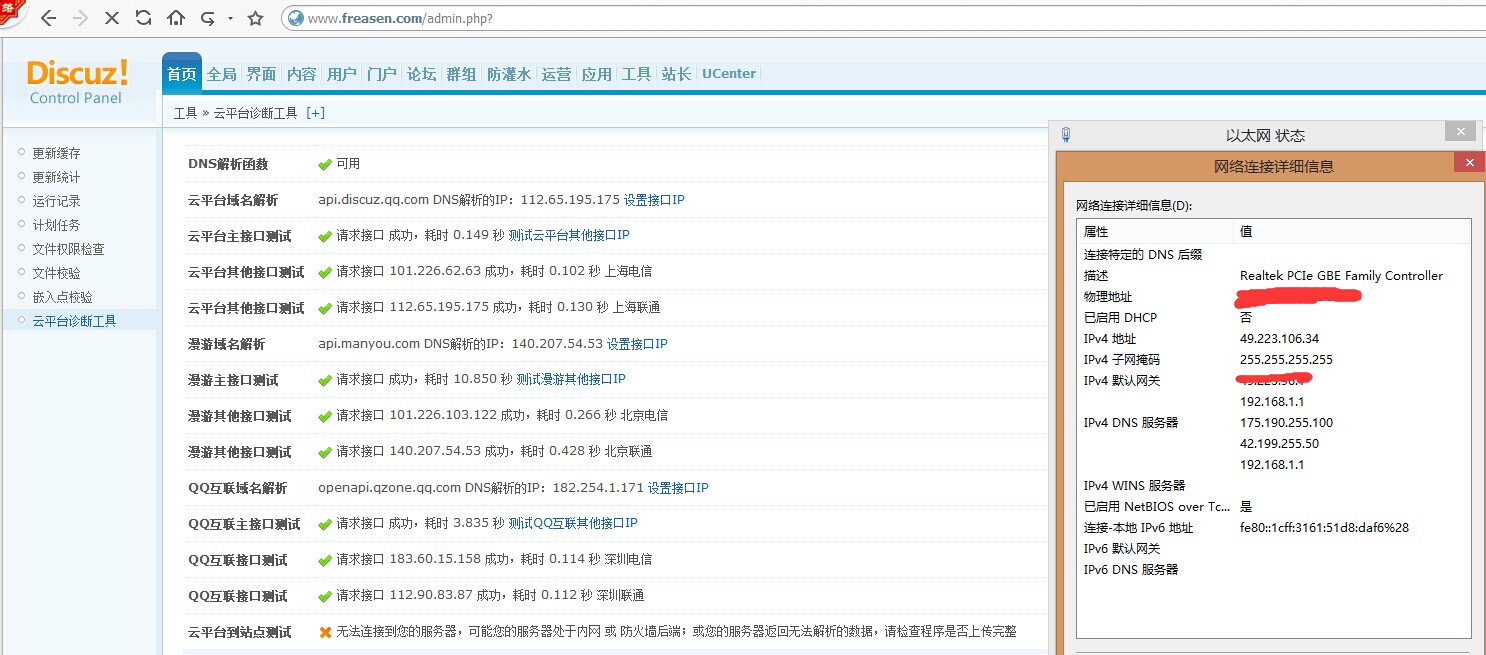Click 设置接口IP link for openapi.qzone.qq.com
Viewport: 1486px width, 655px height.
click(678, 488)
